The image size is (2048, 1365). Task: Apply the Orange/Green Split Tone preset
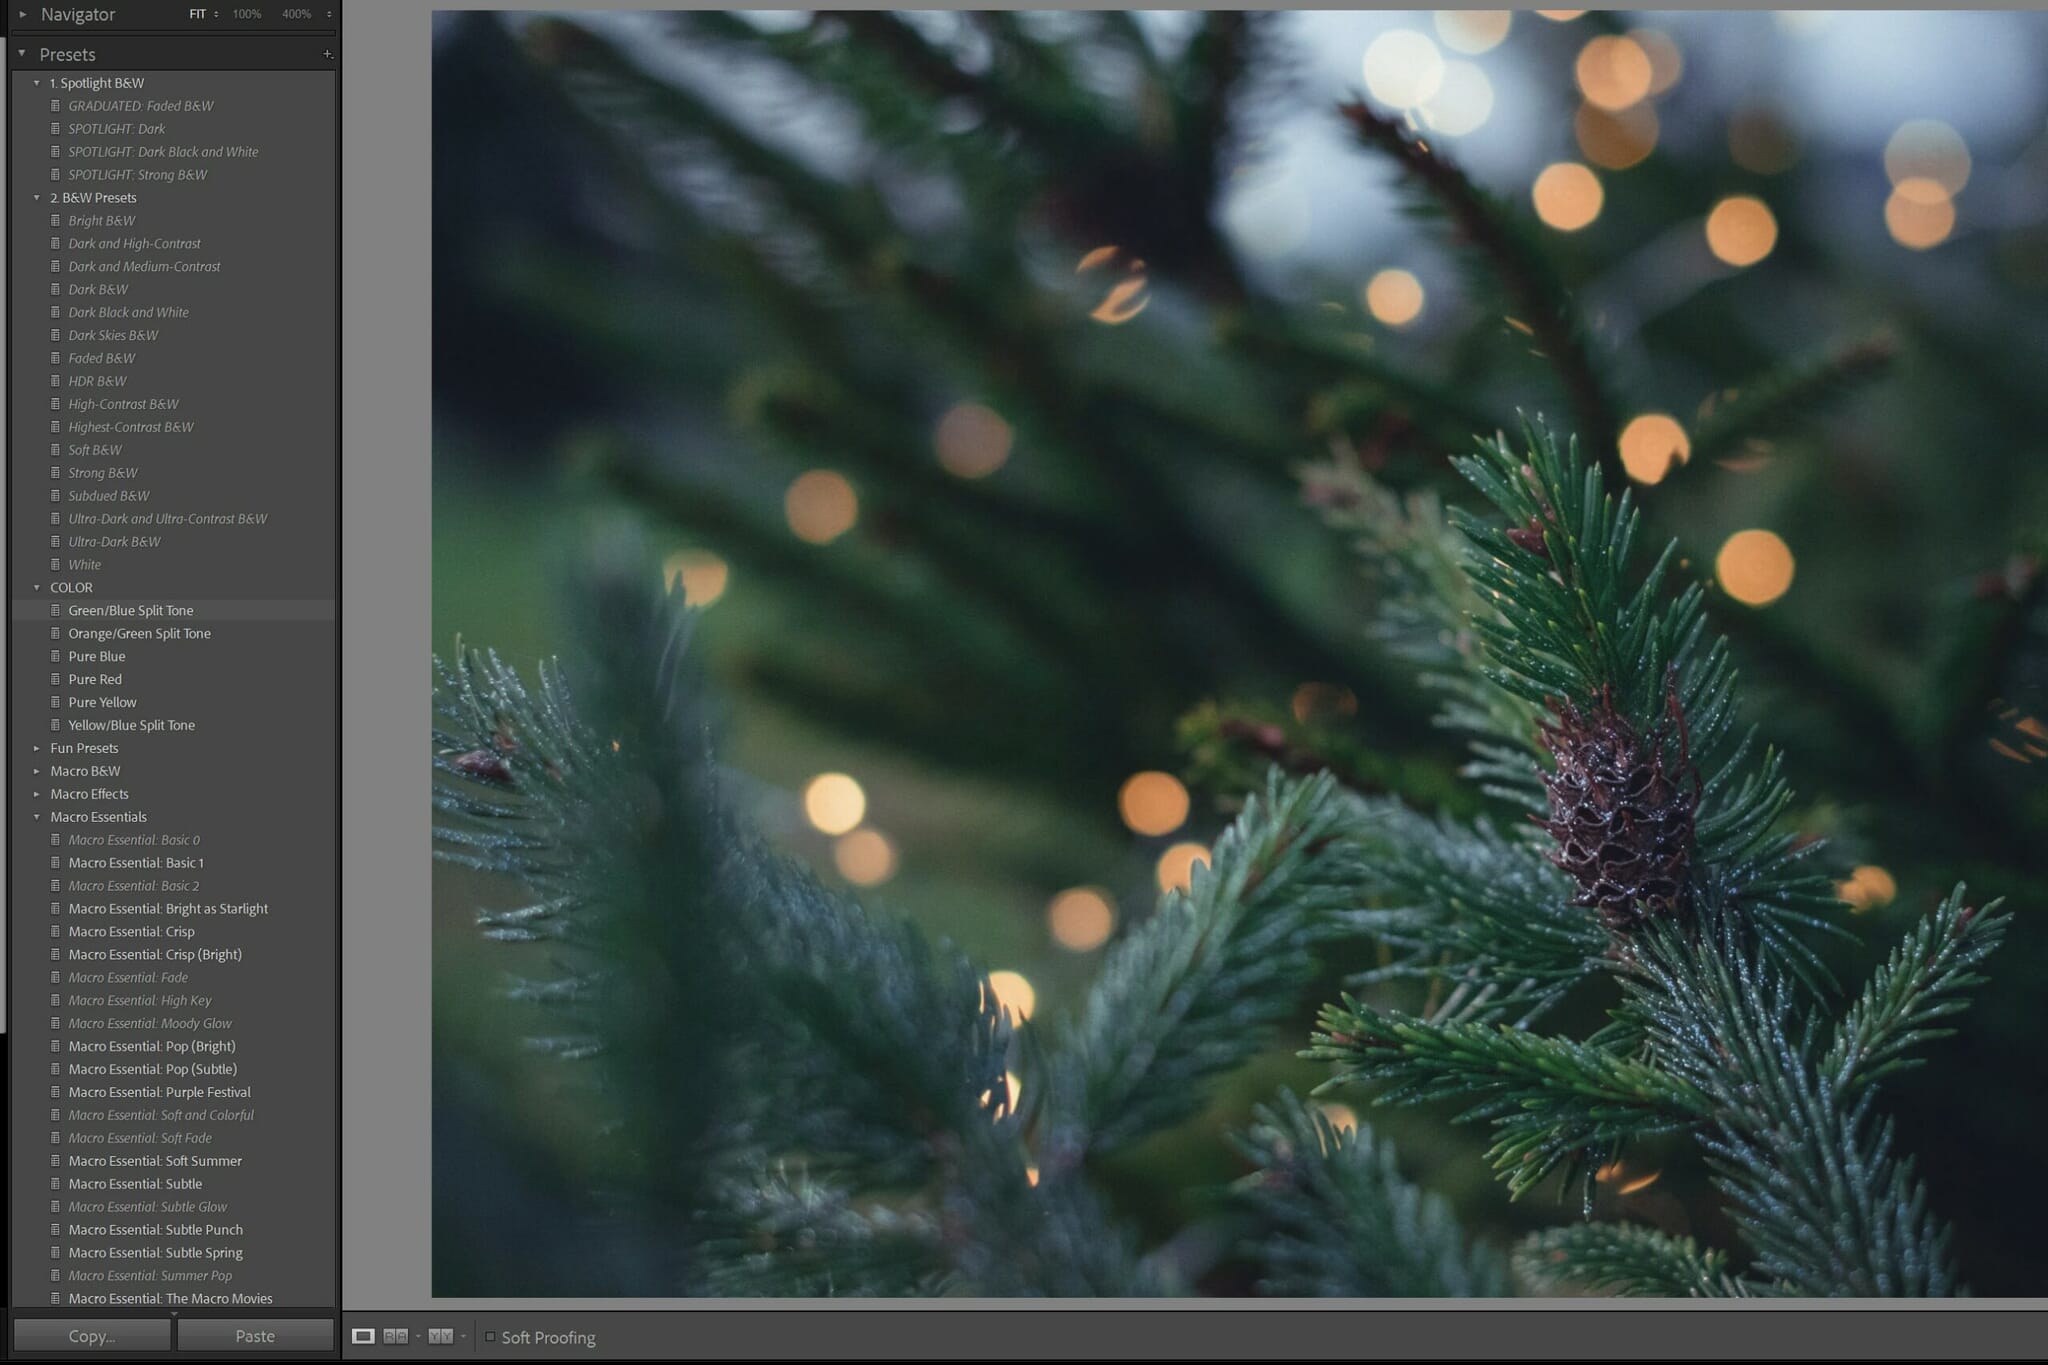pyautogui.click(x=139, y=633)
